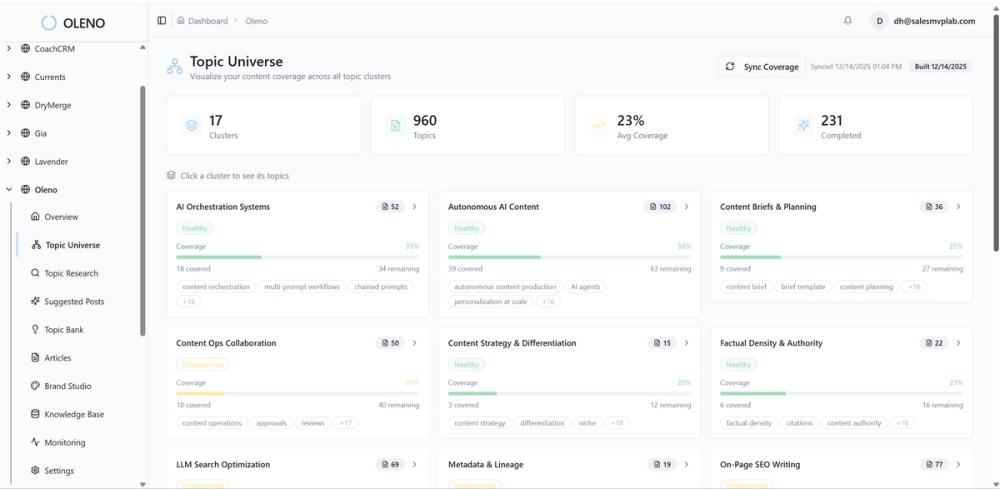Click the globe icon next to Currents
The height and width of the screenshot is (489, 1000).
[x=26, y=77]
